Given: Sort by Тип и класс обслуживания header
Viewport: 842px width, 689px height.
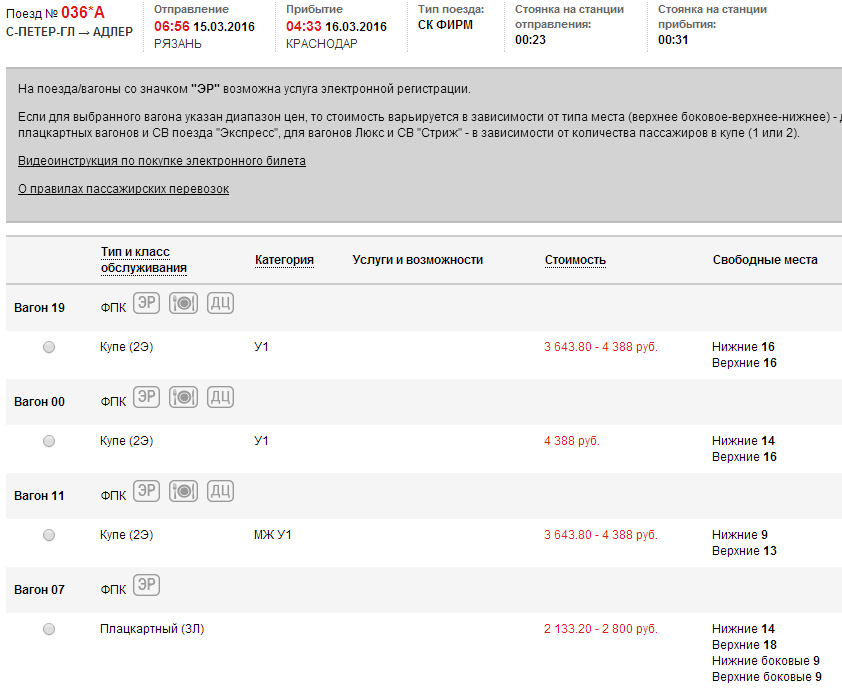Looking at the screenshot, I should pos(143,260).
